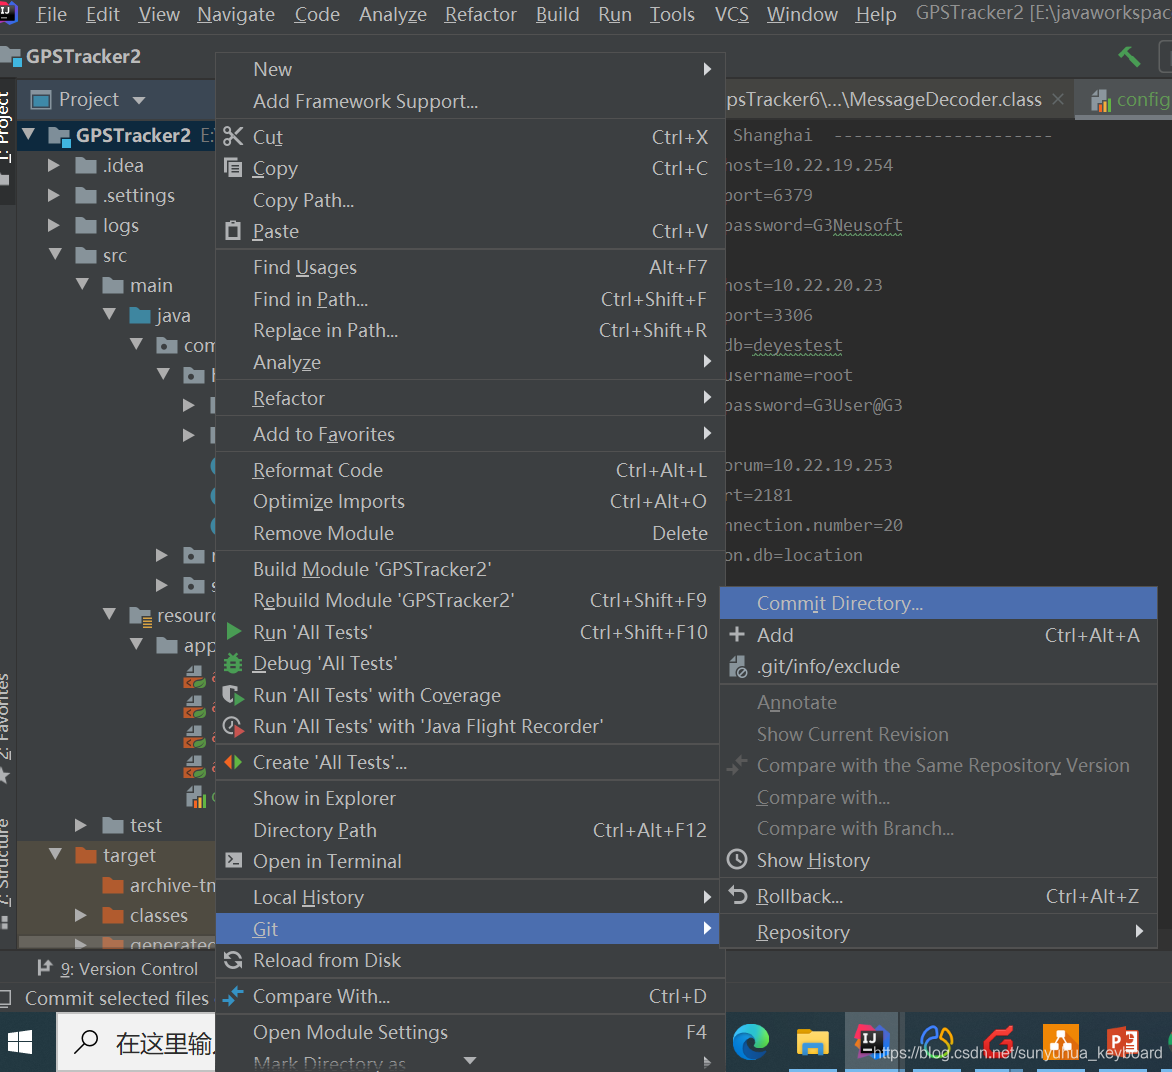Open the Repository submenu

(938, 931)
